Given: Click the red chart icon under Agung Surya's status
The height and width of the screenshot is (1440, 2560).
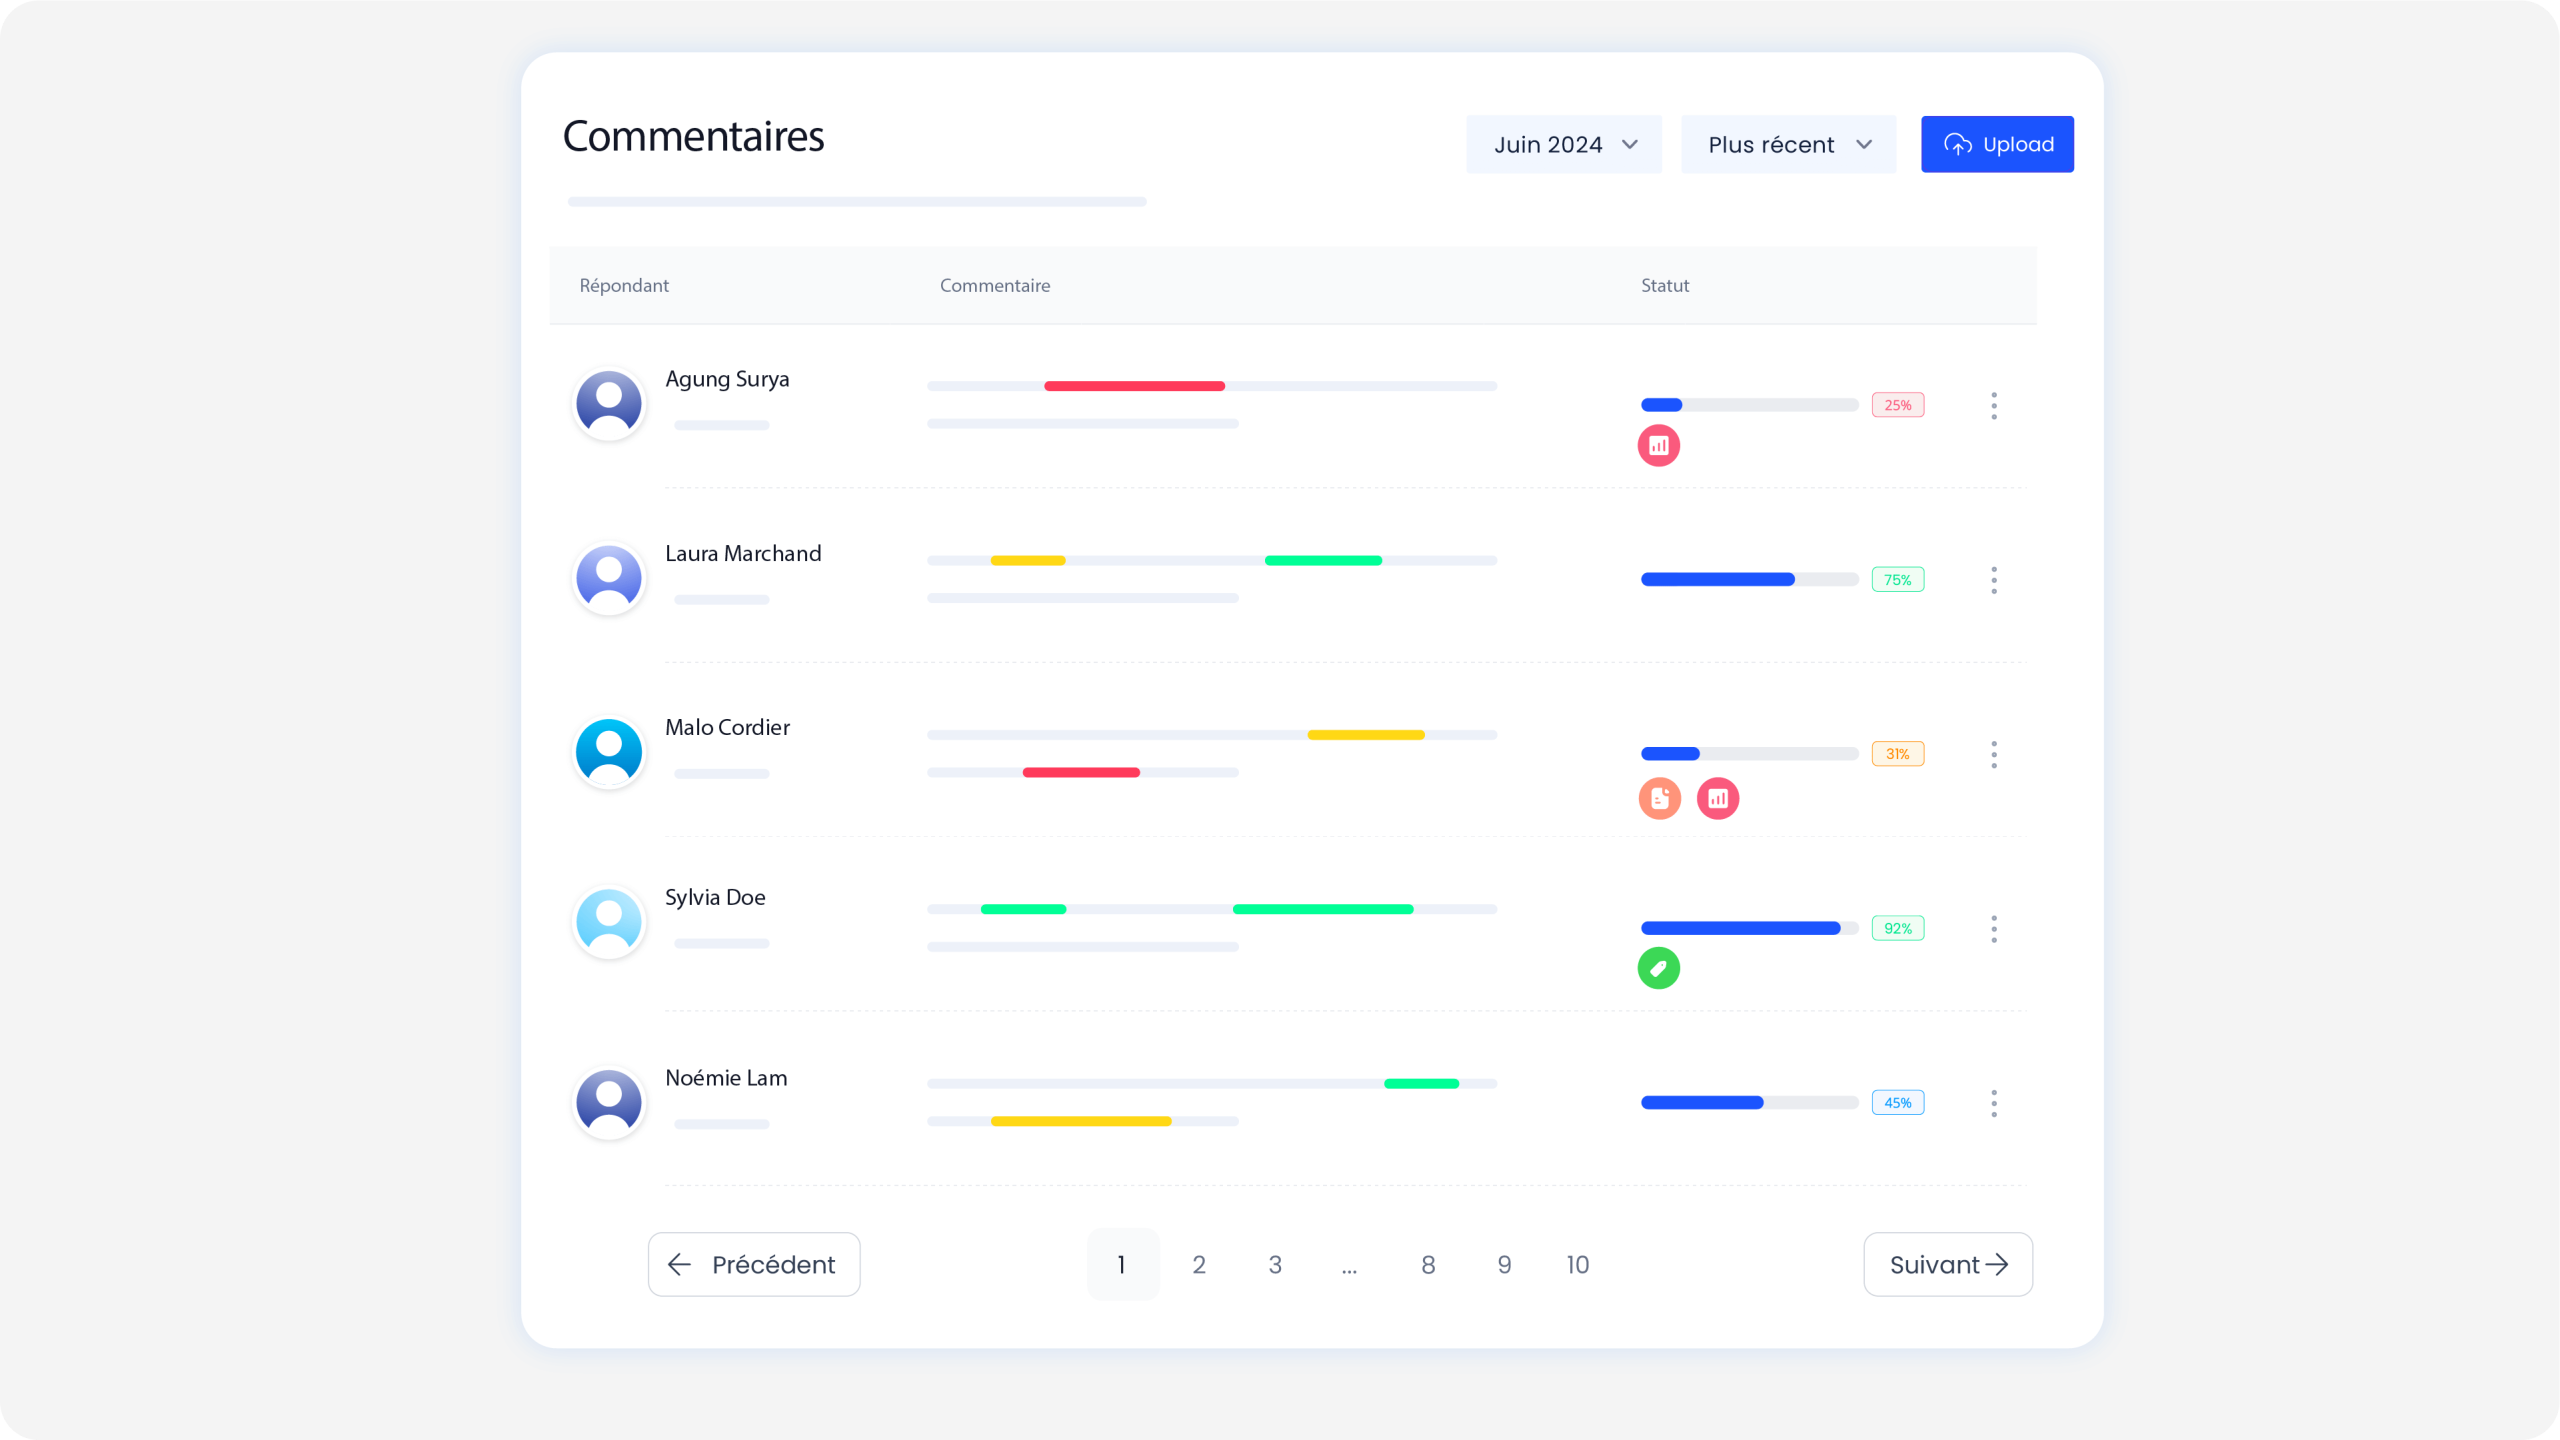Looking at the screenshot, I should (x=1658, y=446).
